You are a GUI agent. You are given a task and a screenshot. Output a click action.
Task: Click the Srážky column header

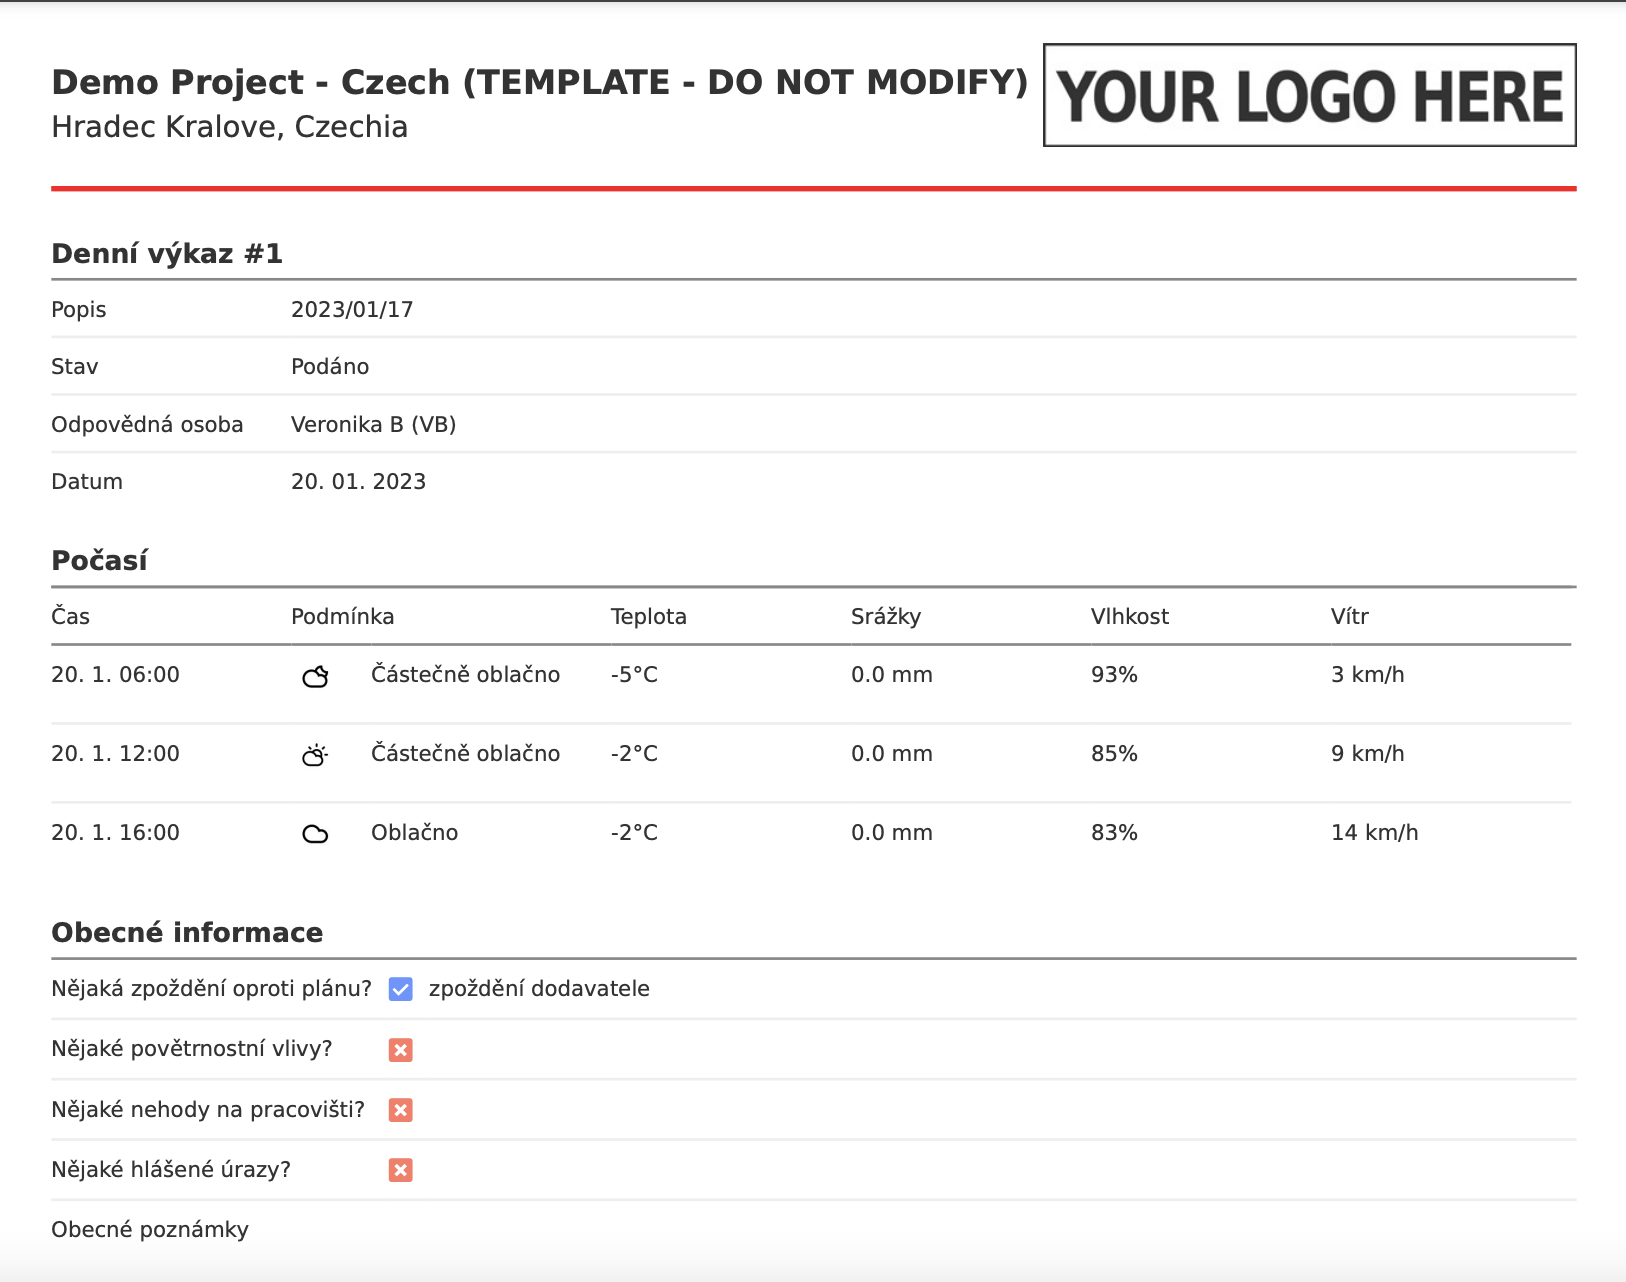[886, 616]
